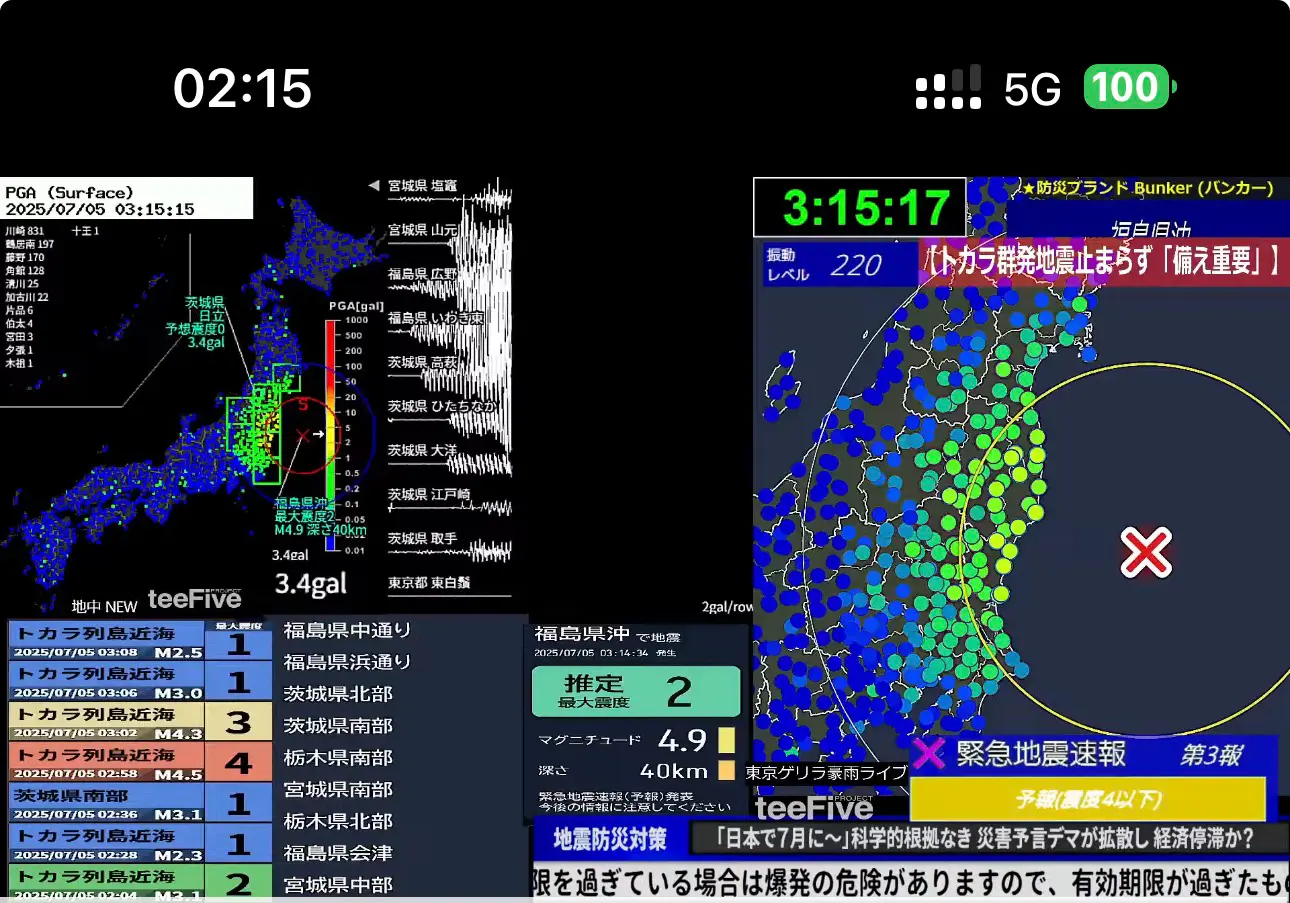Click the 地震防災対策 ticker label

tap(610, 838)
